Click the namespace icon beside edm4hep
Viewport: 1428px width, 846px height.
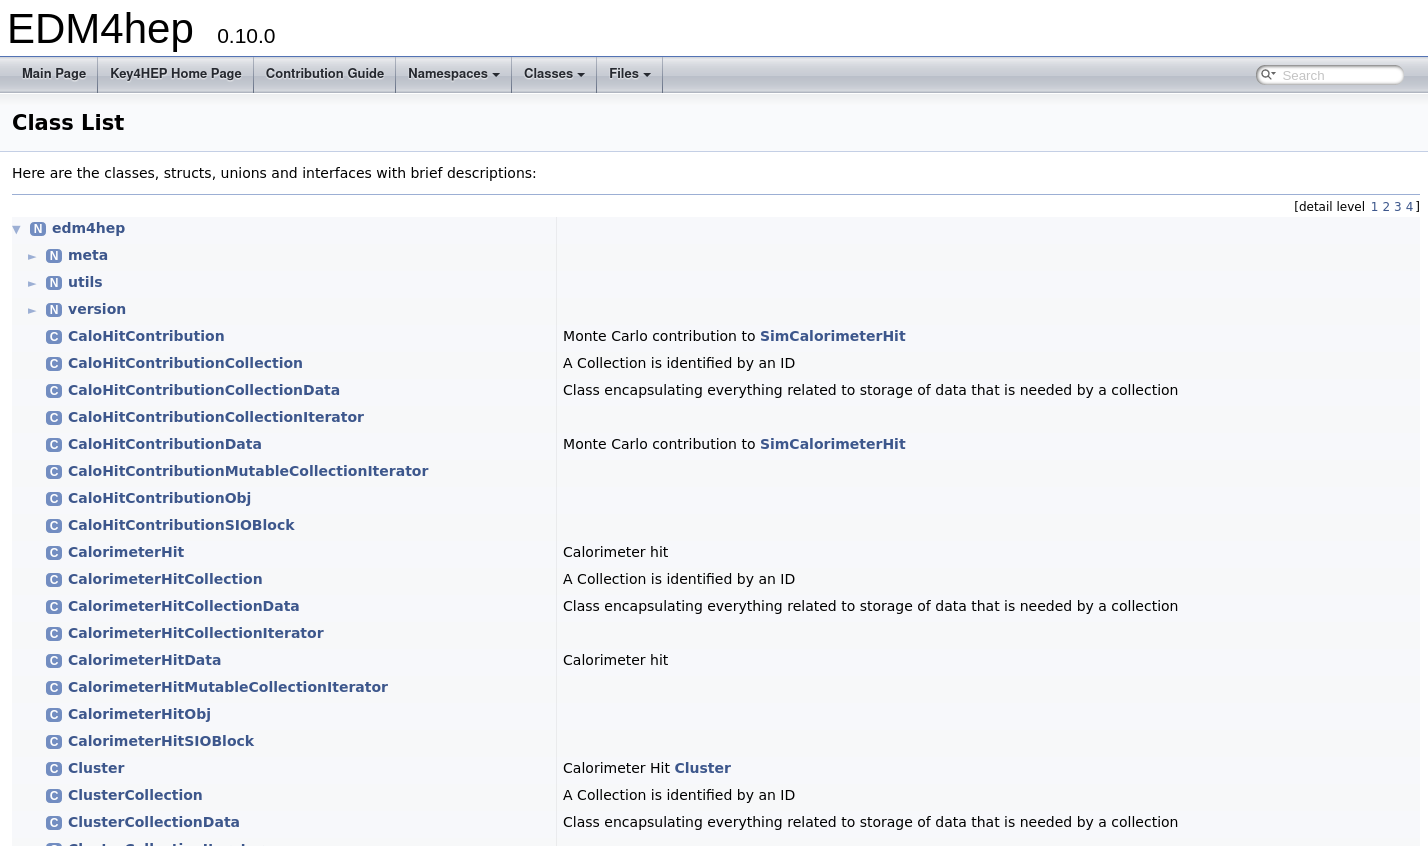[x=38, y=229]
